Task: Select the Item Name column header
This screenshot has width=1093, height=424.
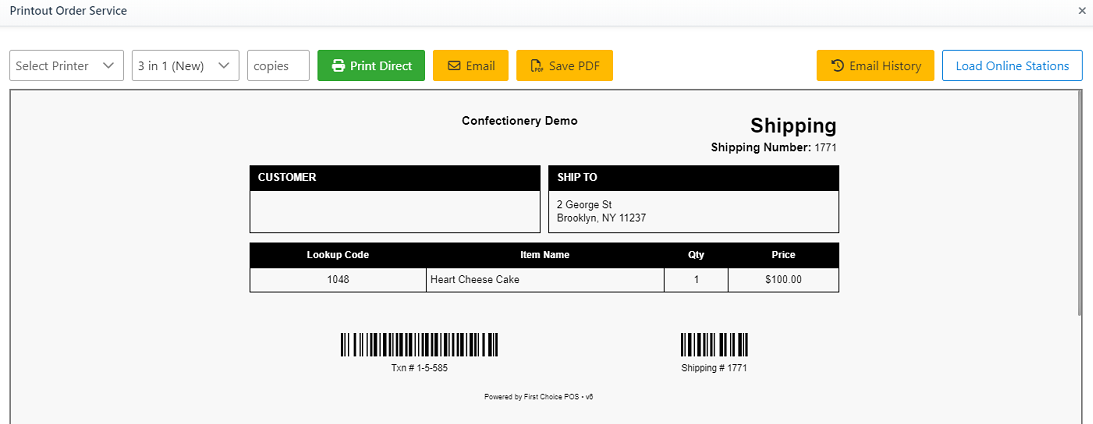Action: point(545,255)
